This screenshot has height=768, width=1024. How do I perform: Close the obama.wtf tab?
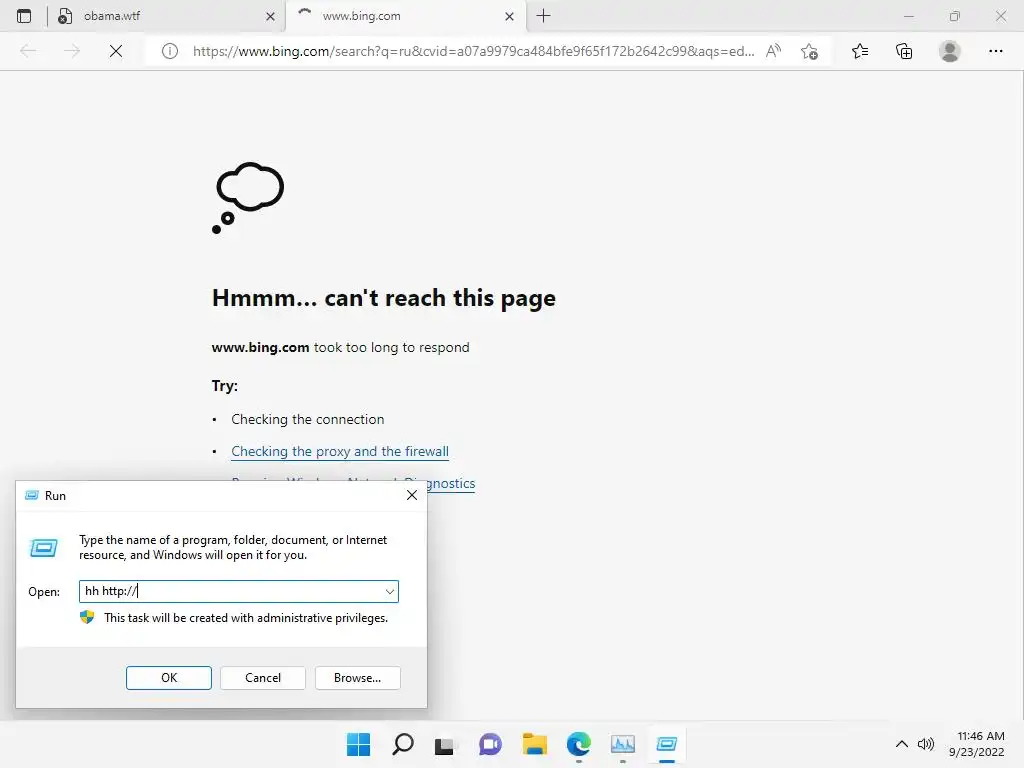point(270,16)
